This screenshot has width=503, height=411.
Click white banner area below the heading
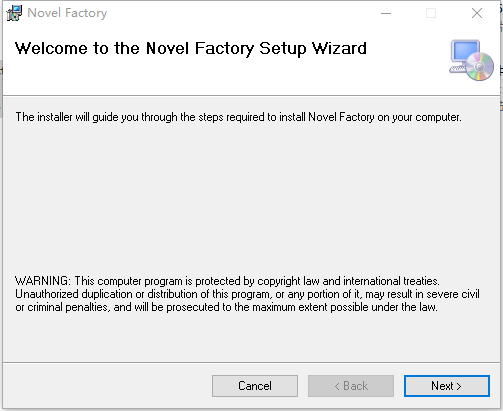click(x=217, y=78)
